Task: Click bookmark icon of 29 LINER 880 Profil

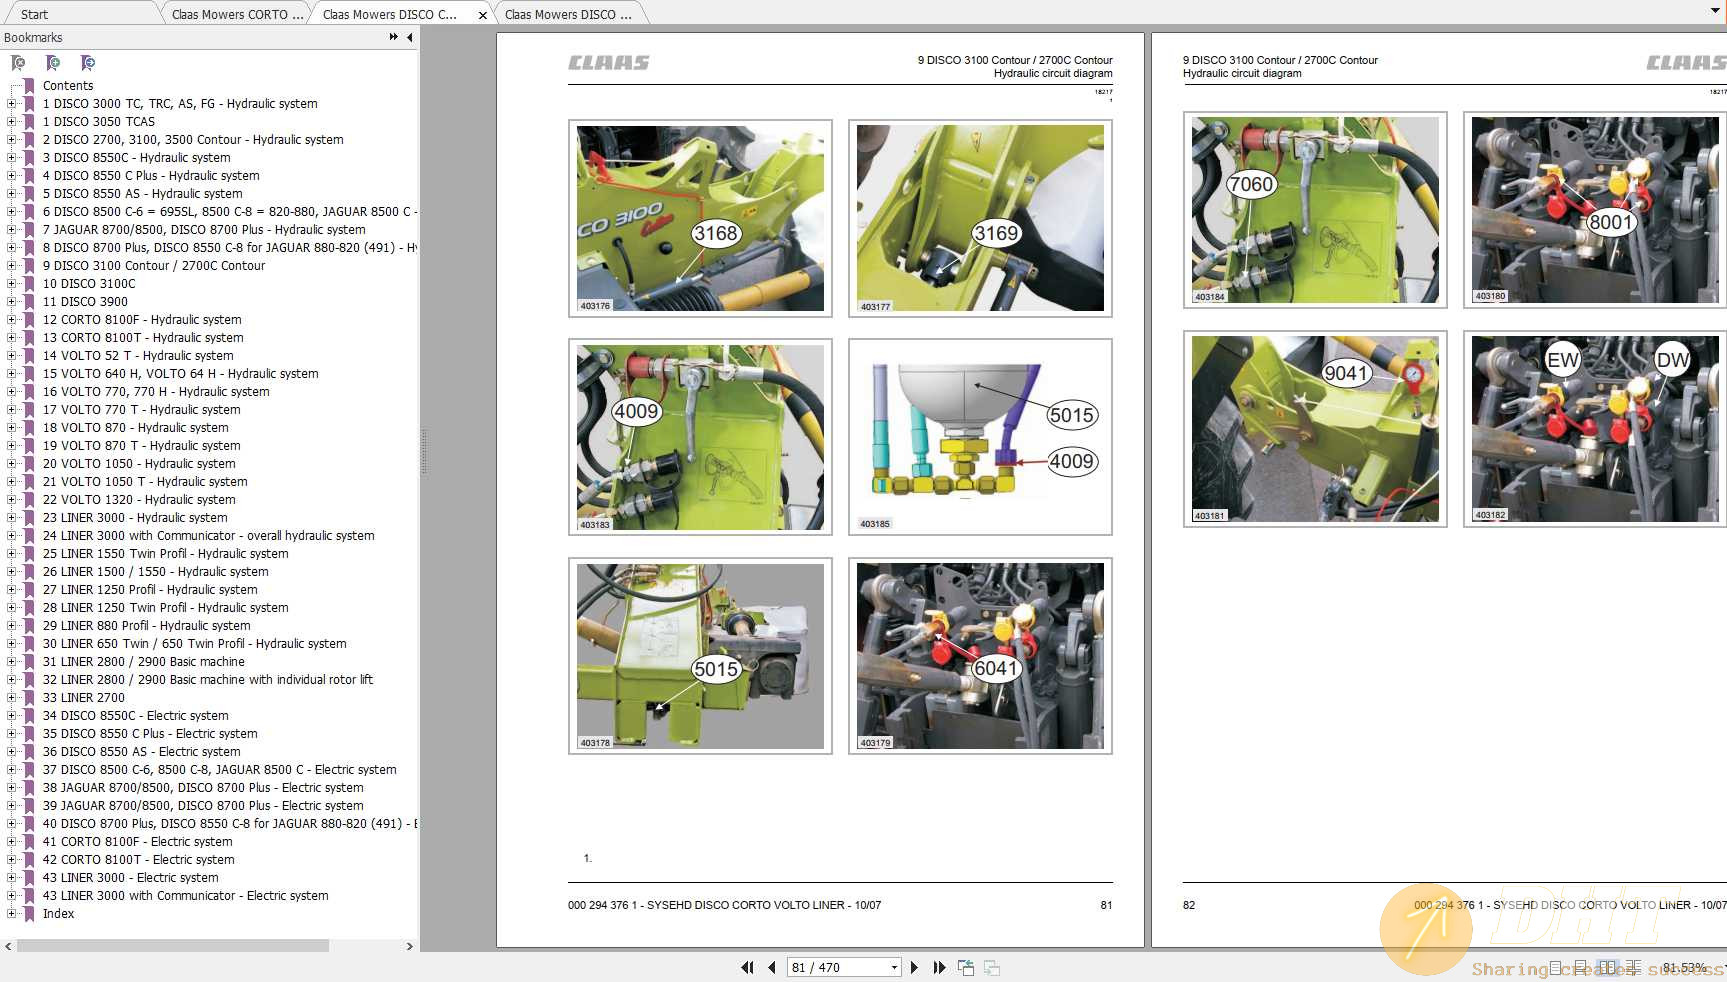Action: 29,626
